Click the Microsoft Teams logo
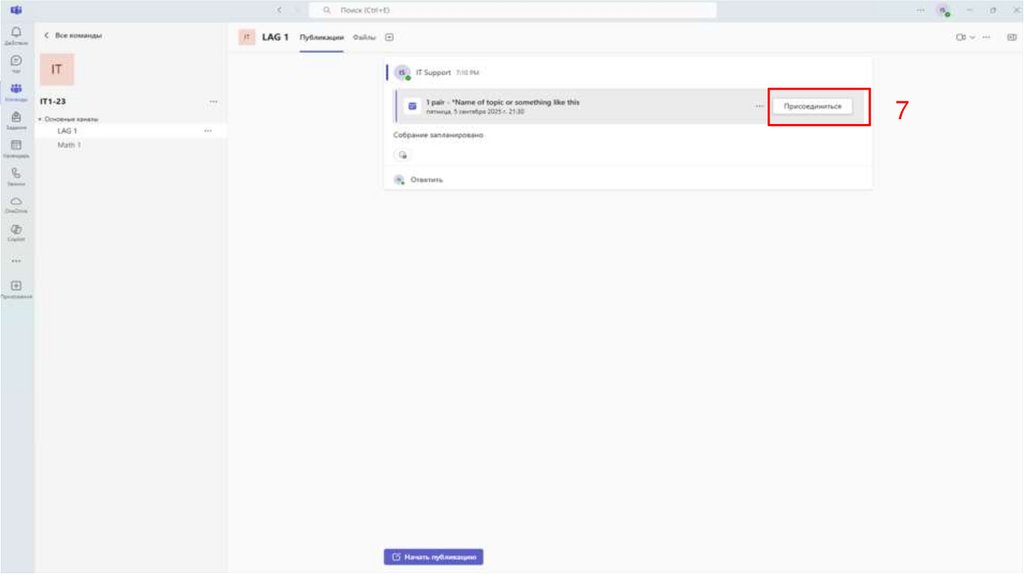Screen dimensions: 1024x574 [16, 10]
